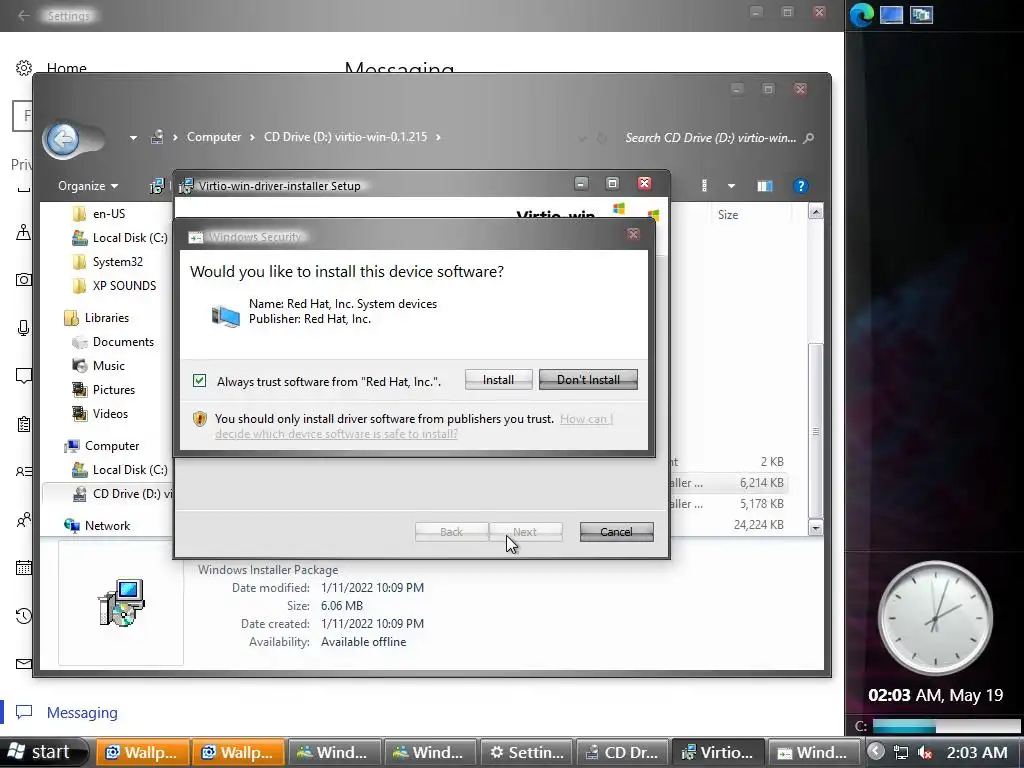This screenshot has width=1024, height=768.
Task: Click the email envelope icon in Settings sidebar
Action: (x=24, y=664)
